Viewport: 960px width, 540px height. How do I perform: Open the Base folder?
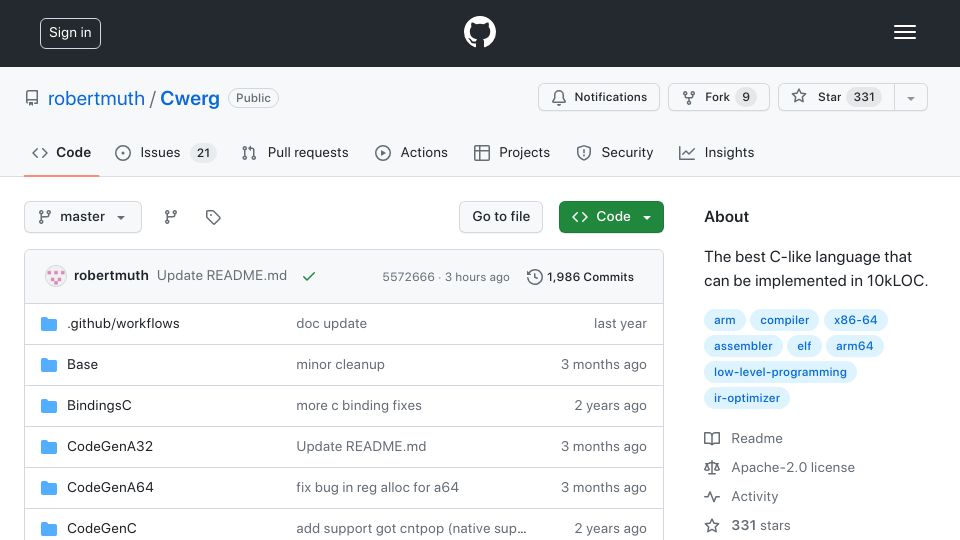coord(82,364)
